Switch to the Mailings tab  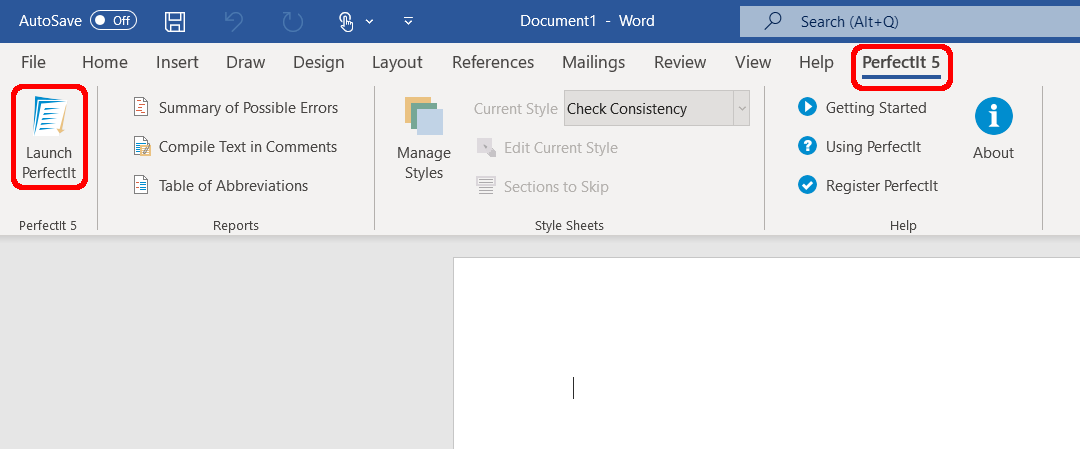click(594, 63)
